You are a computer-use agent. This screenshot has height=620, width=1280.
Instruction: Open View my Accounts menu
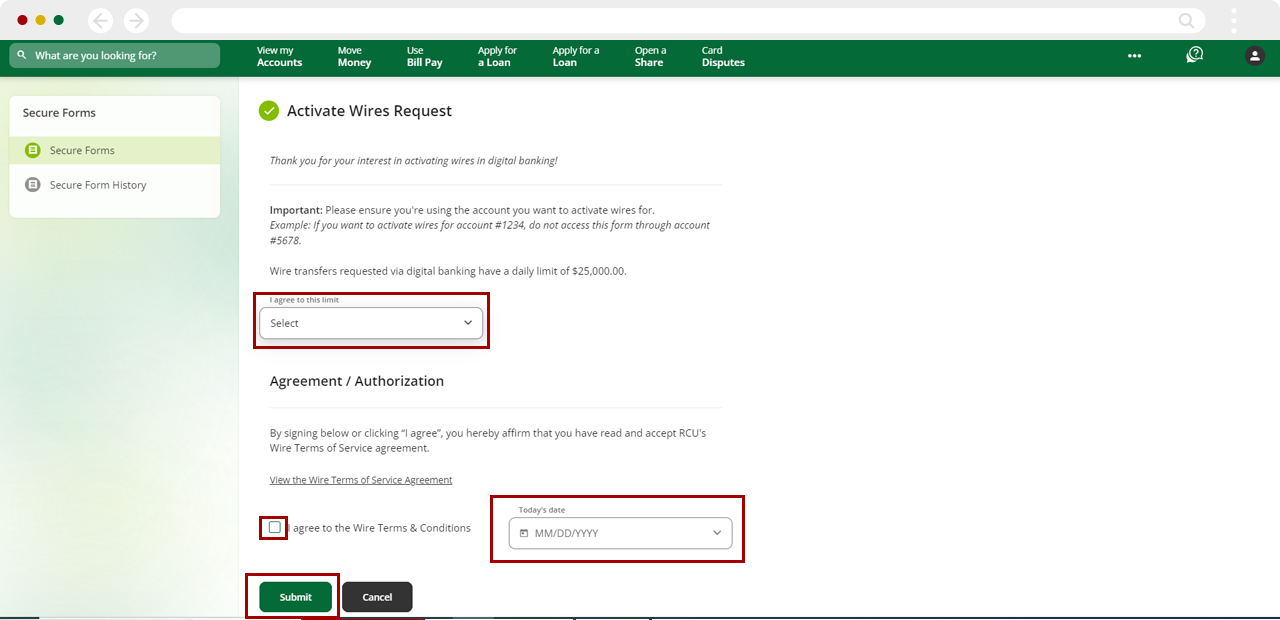coord(279,56)
